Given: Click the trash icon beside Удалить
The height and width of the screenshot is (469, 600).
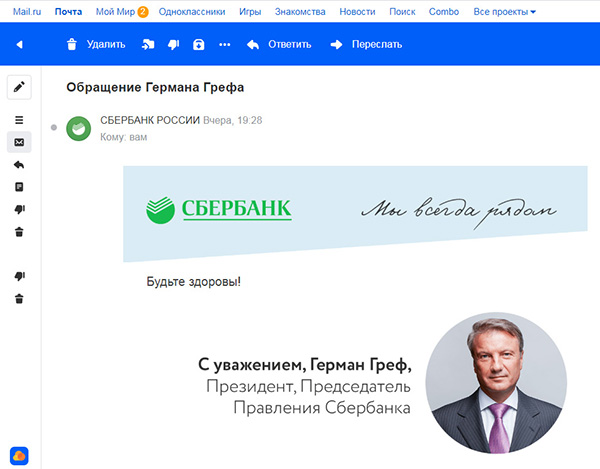Looking at the screenshot, I should (x=72, y=44).
